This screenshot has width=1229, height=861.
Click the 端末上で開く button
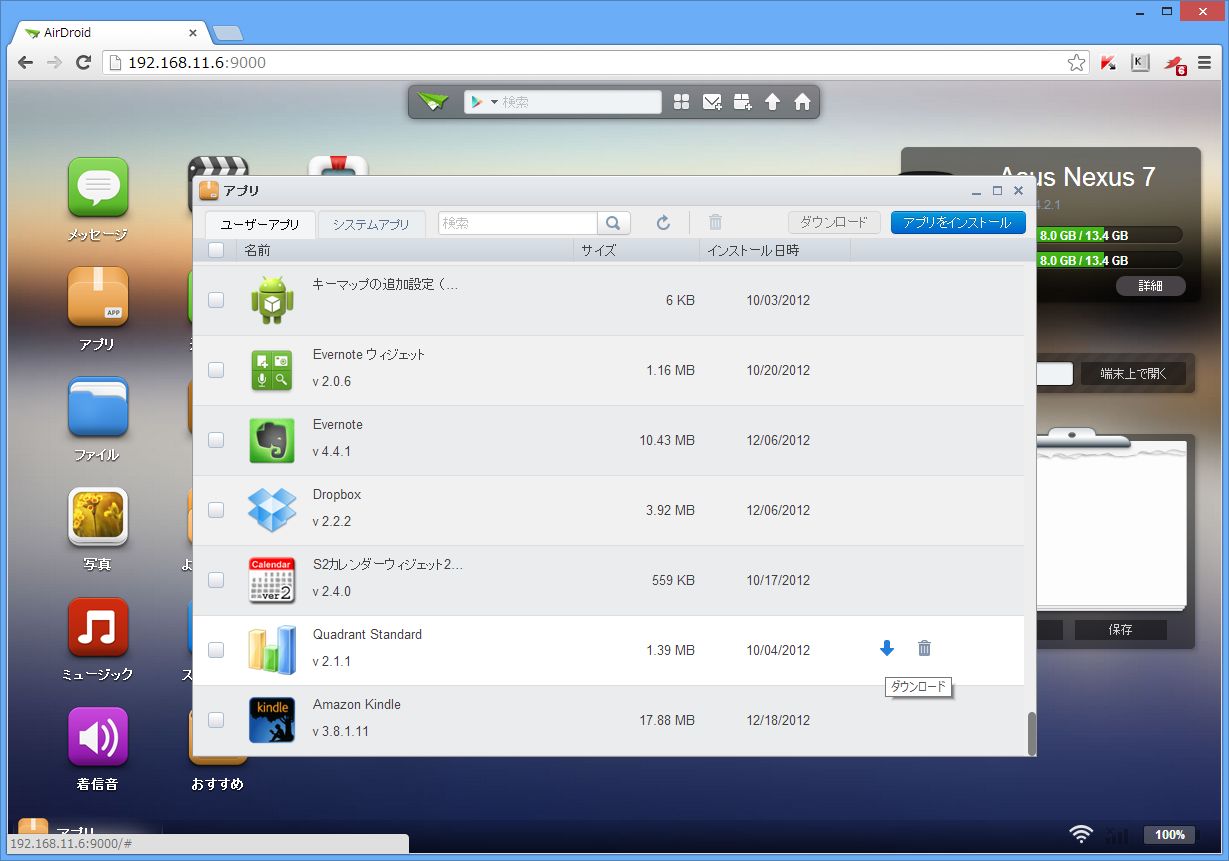[1134, 374]
